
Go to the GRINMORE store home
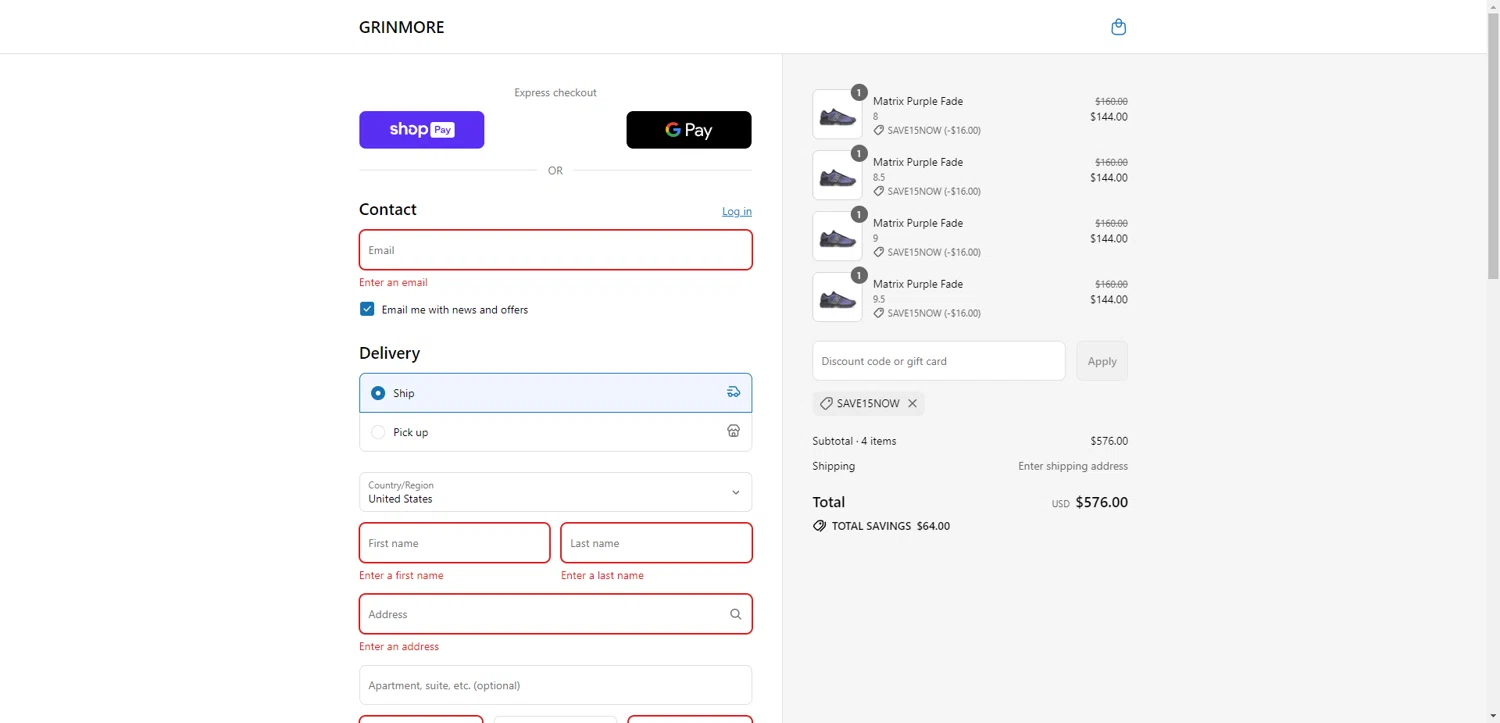[x=401, y=27]
